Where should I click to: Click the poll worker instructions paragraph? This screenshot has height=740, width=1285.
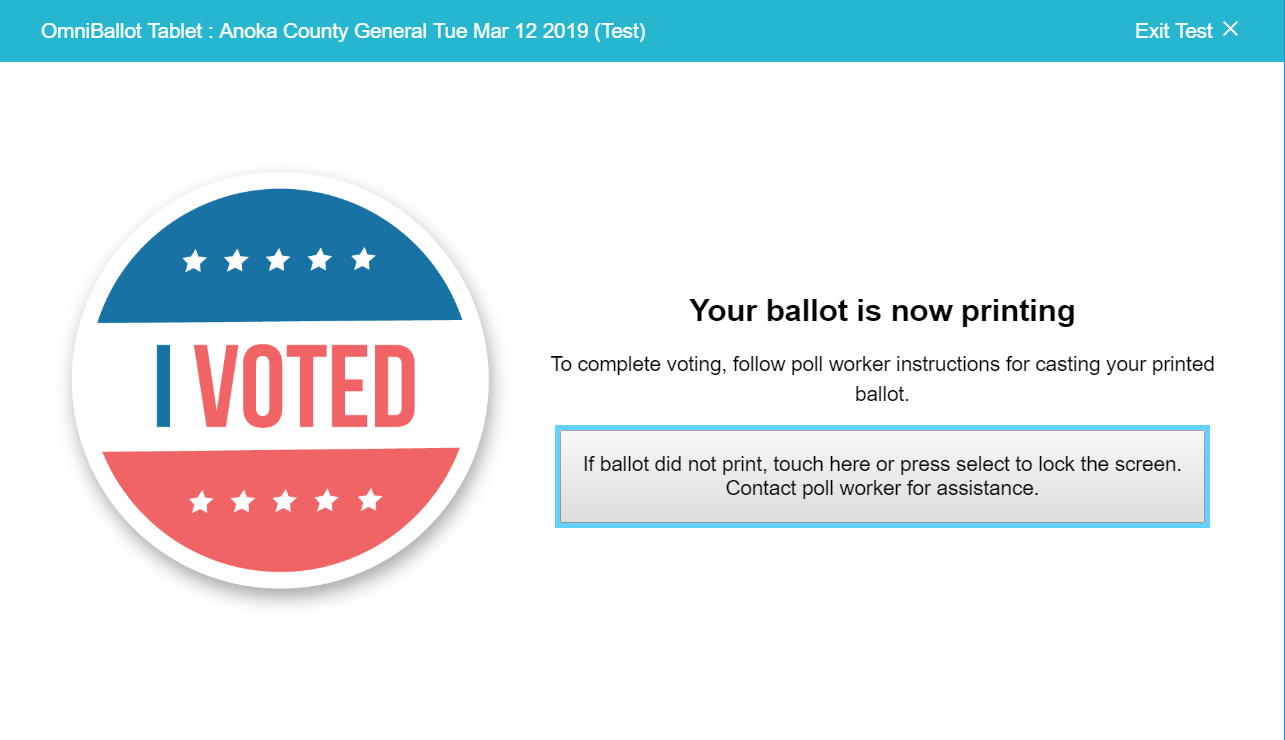(882, 378)
